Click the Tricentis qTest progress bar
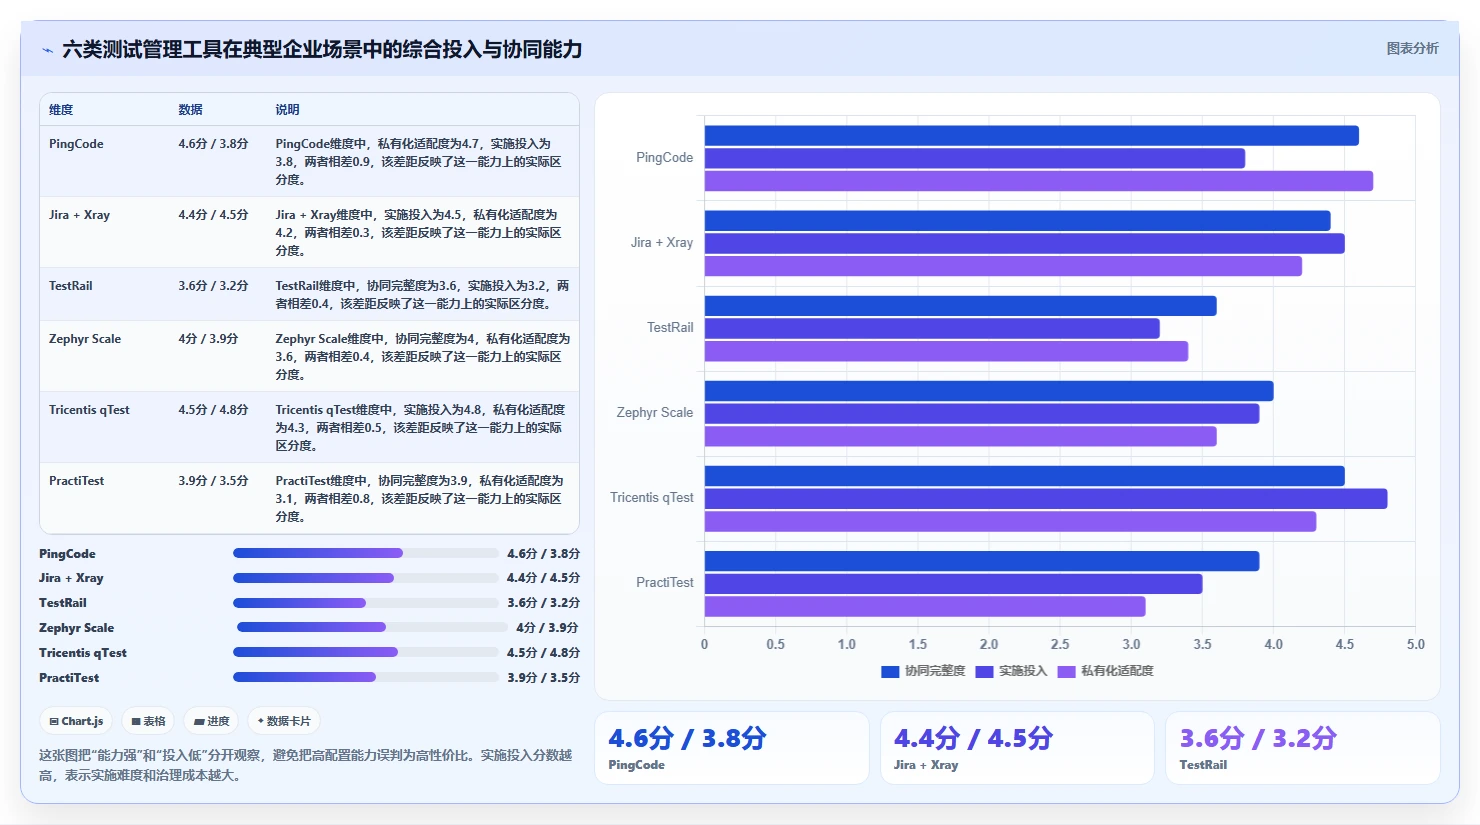1480x825 pixels. pos(365,653)
